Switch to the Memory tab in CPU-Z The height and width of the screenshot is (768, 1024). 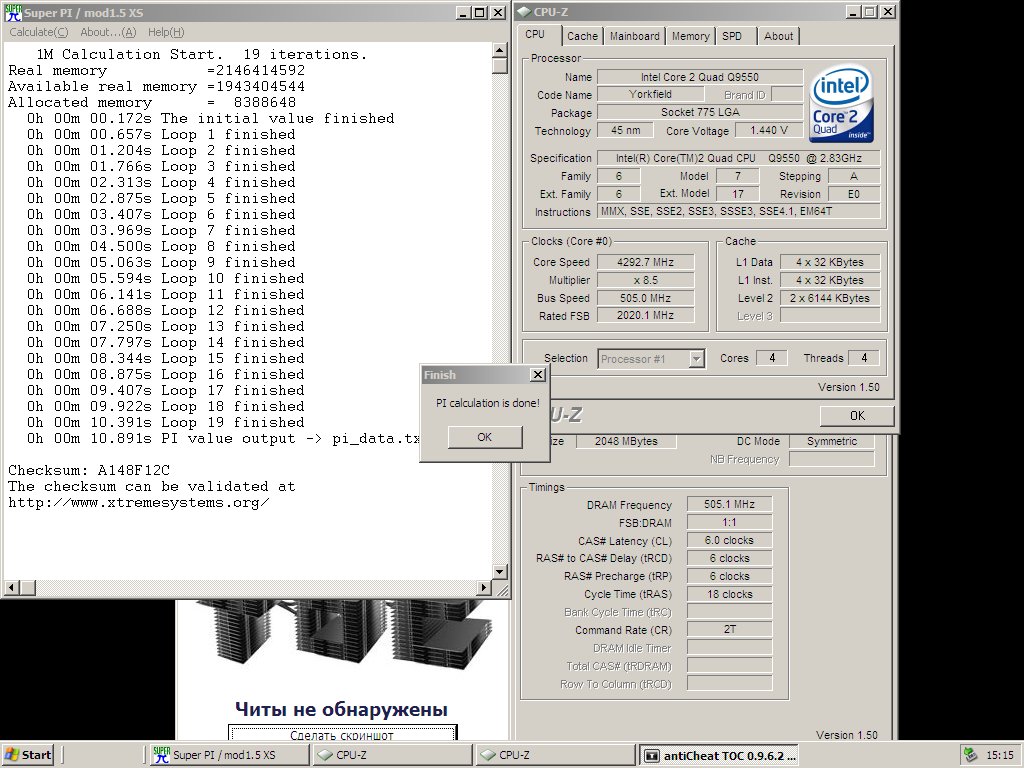(x=690, y=37)
